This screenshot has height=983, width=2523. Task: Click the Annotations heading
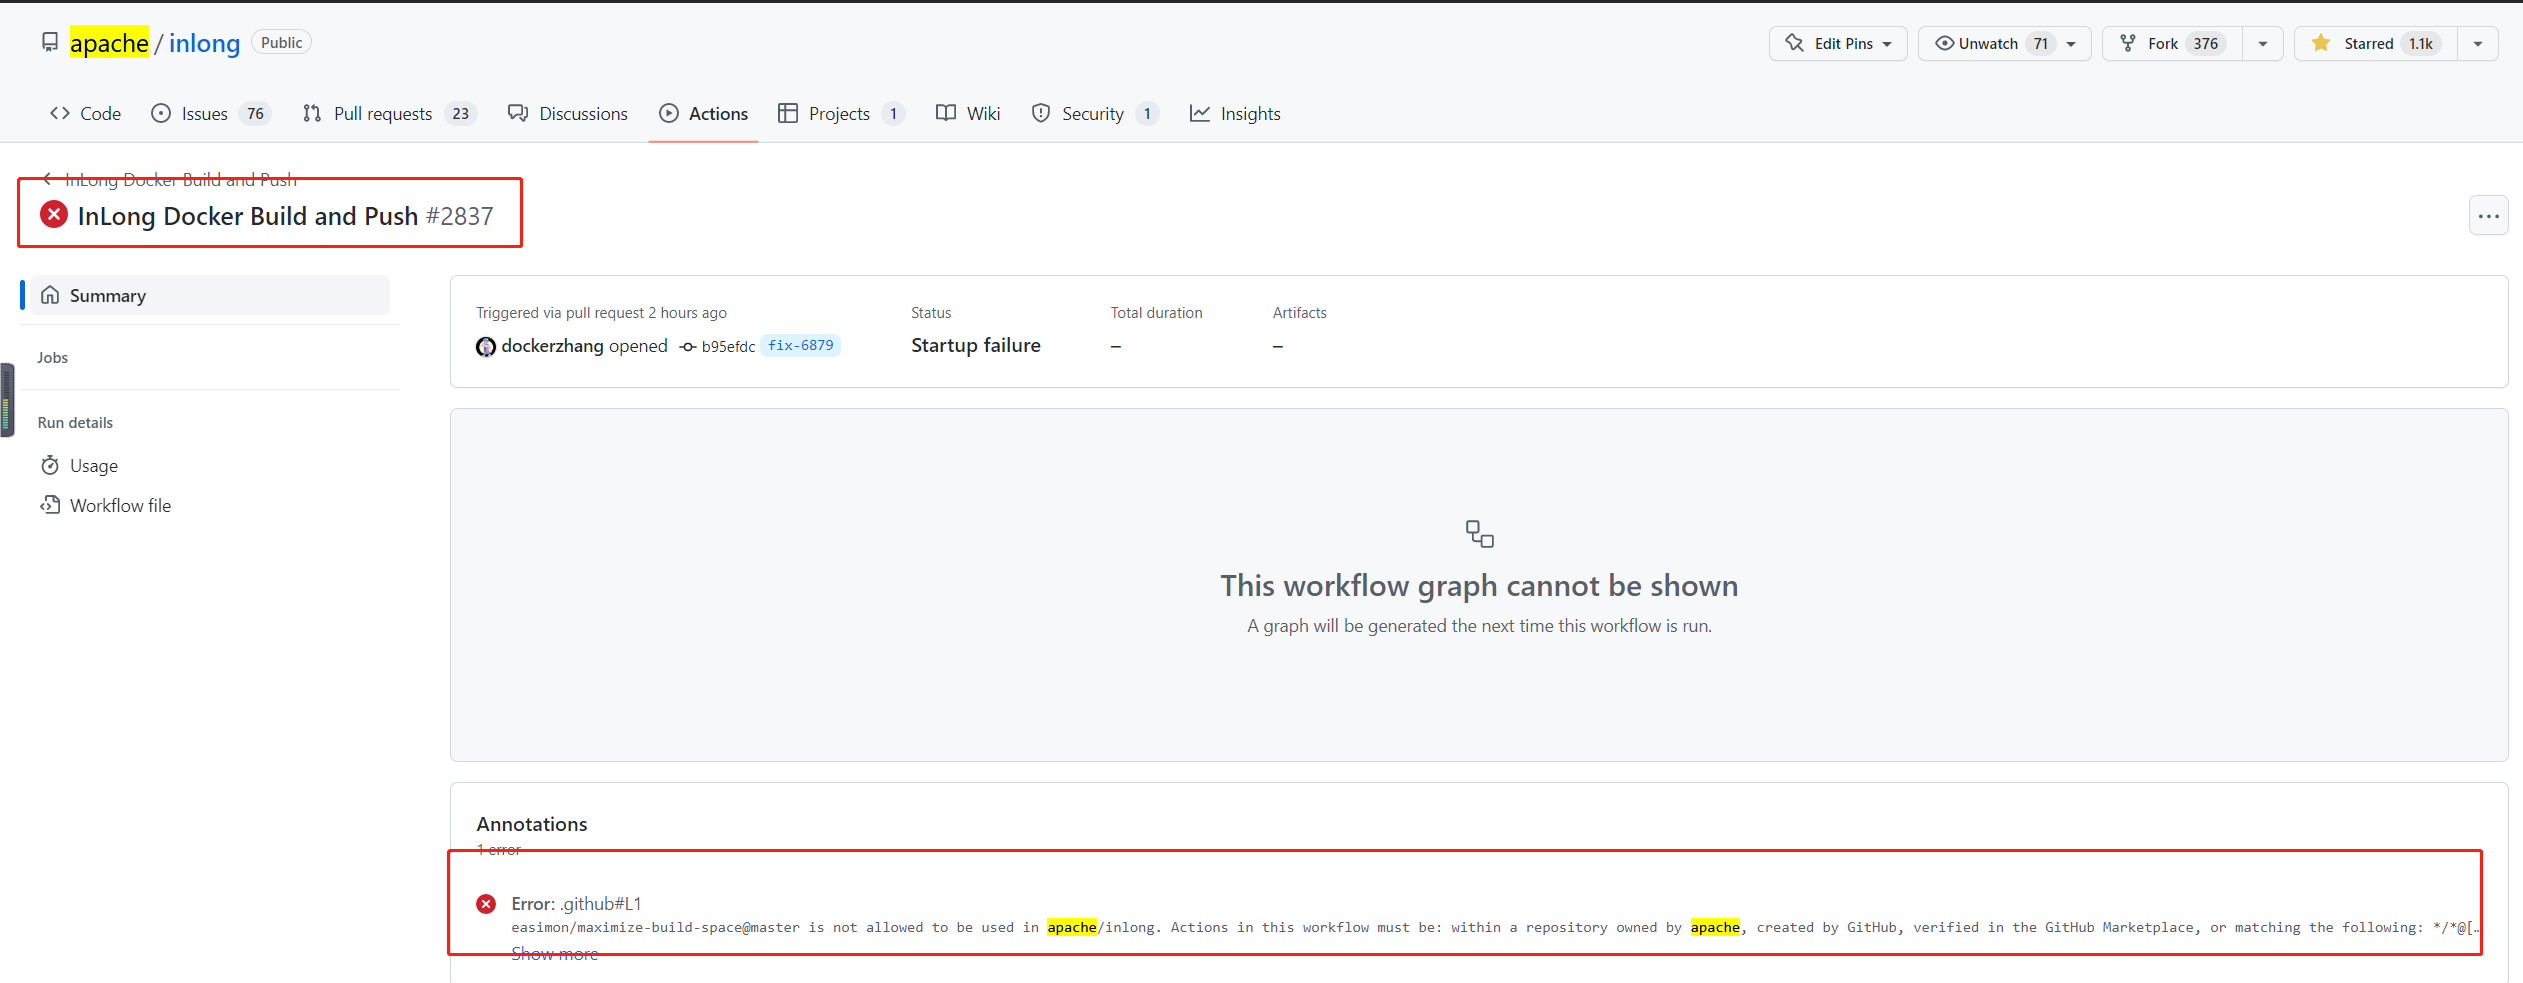(x=532, y=824)
